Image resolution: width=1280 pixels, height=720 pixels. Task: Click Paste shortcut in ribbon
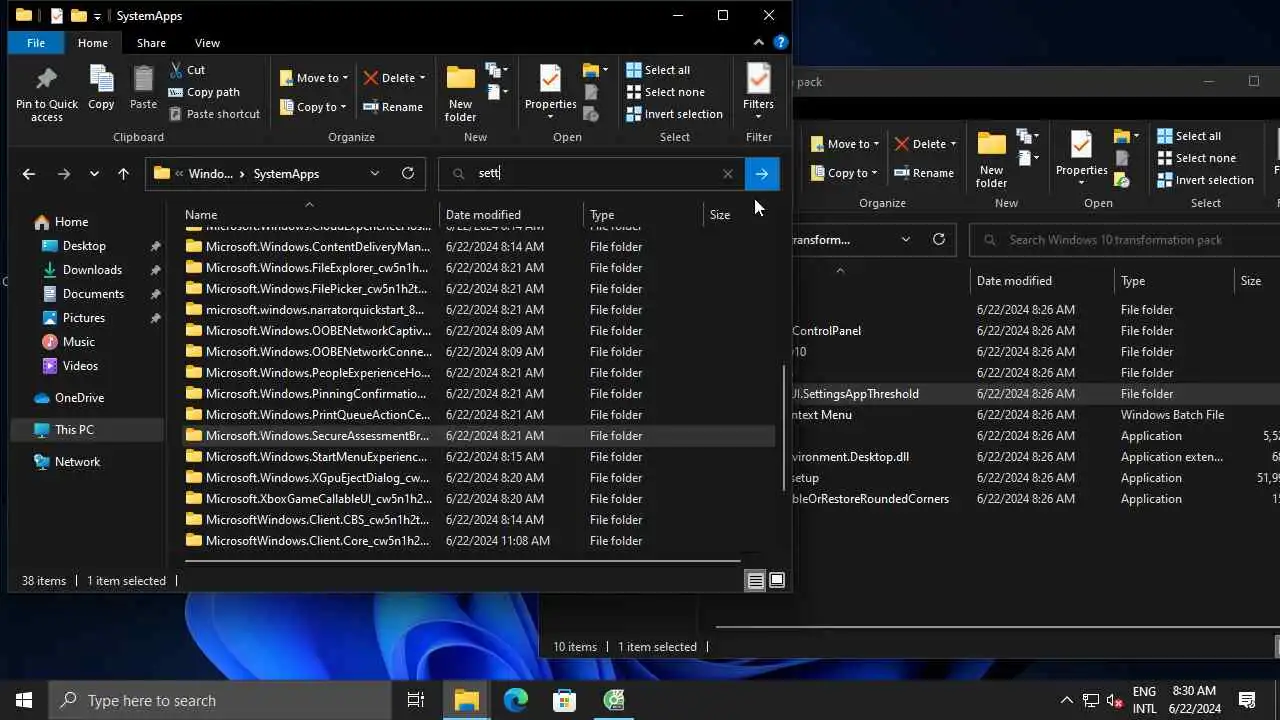pos(214,114)
